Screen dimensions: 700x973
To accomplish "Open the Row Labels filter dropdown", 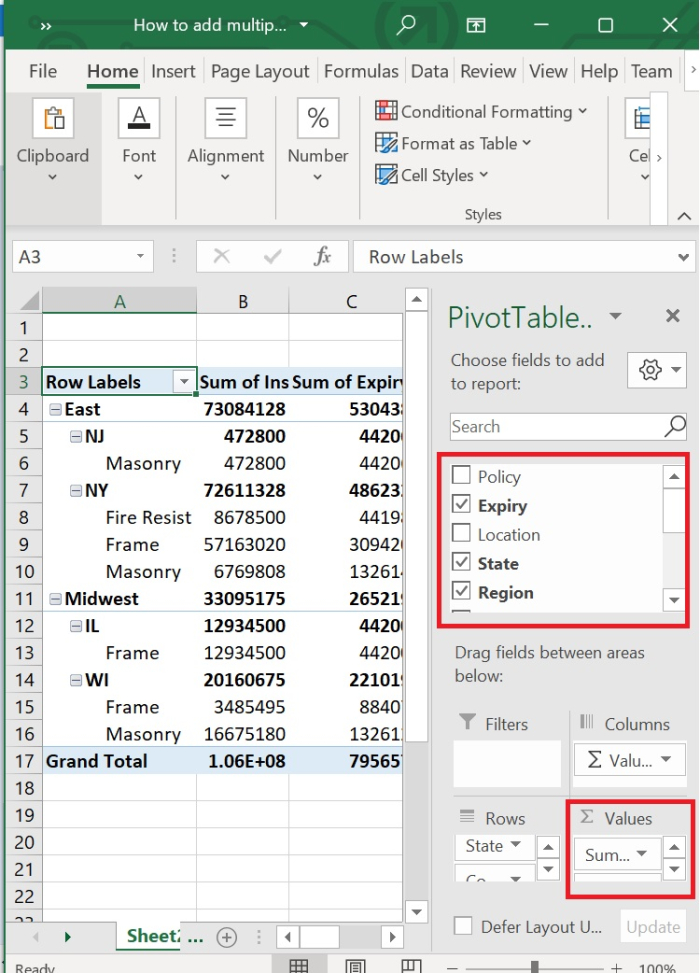I will tap(184, 382).
